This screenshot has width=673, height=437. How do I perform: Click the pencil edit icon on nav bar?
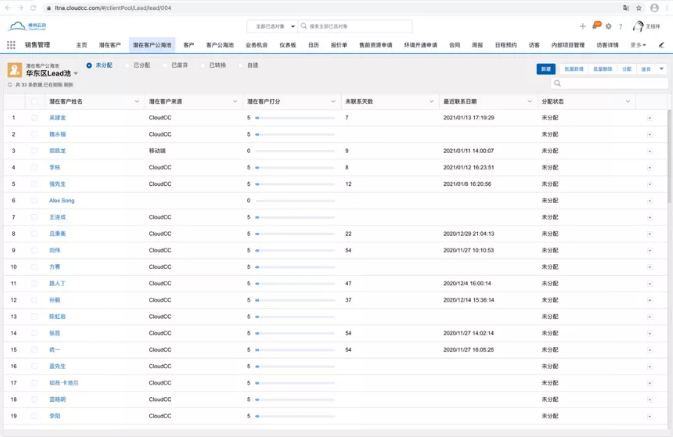coord(661,45)
